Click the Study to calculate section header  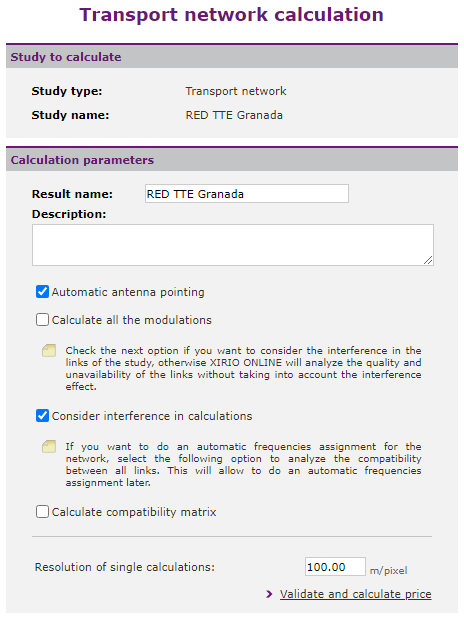[232, 57]
